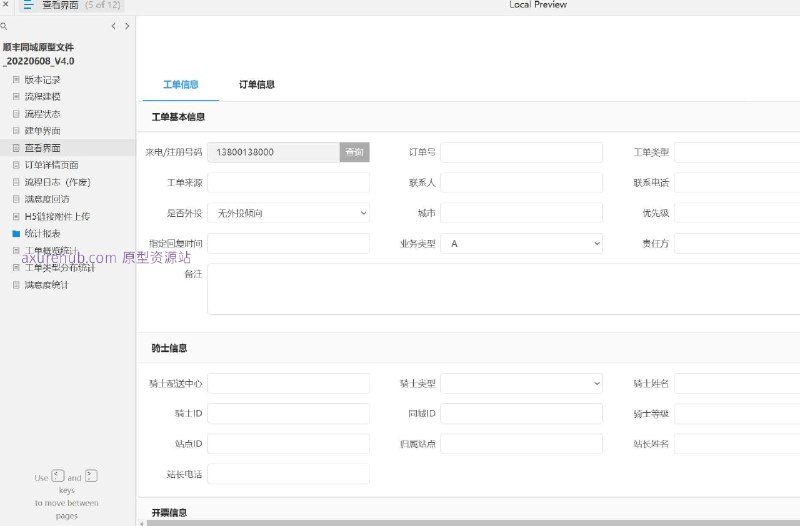Click the 联系电话 input field

pos(737,183)
